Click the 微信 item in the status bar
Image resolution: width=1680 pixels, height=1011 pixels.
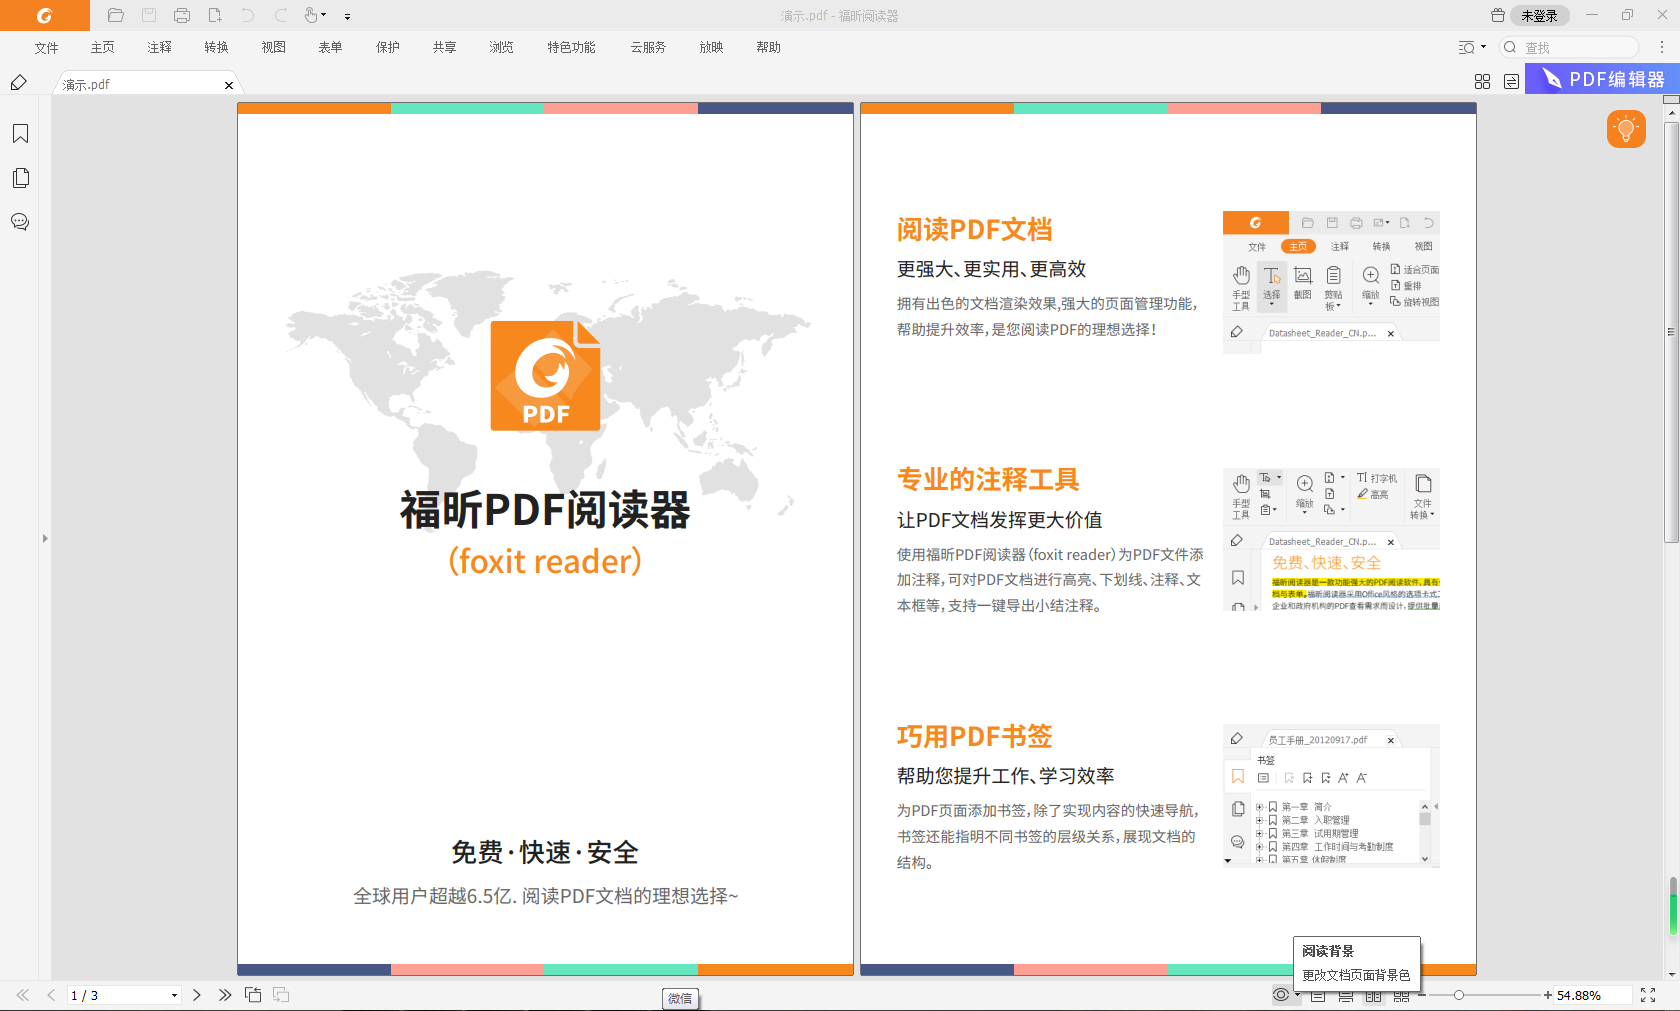[680, 997]
